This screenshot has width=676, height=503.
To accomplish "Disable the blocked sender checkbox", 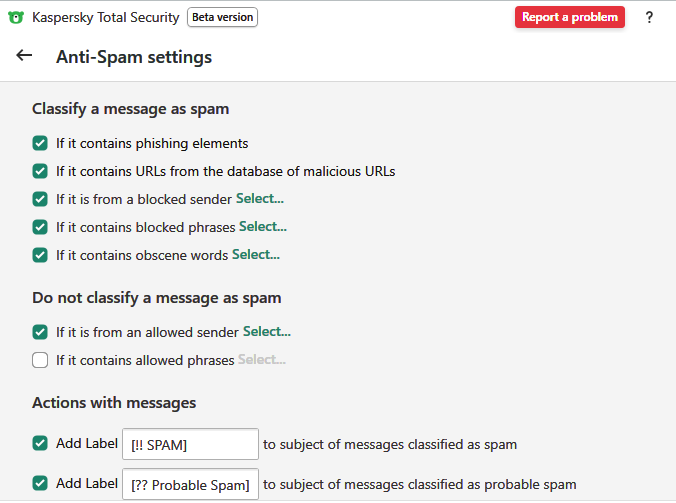I will [40, 199].
